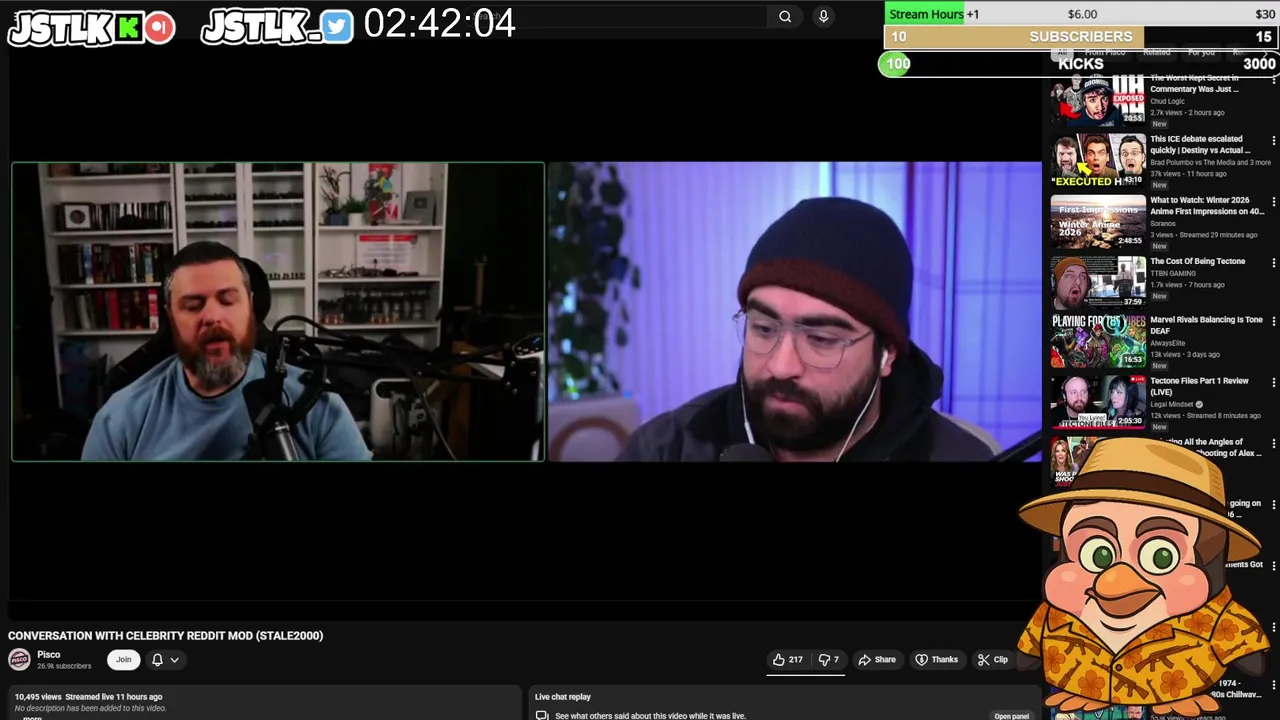
Task: Expand the notification chevron beside the bell
Action: point(174,659)
